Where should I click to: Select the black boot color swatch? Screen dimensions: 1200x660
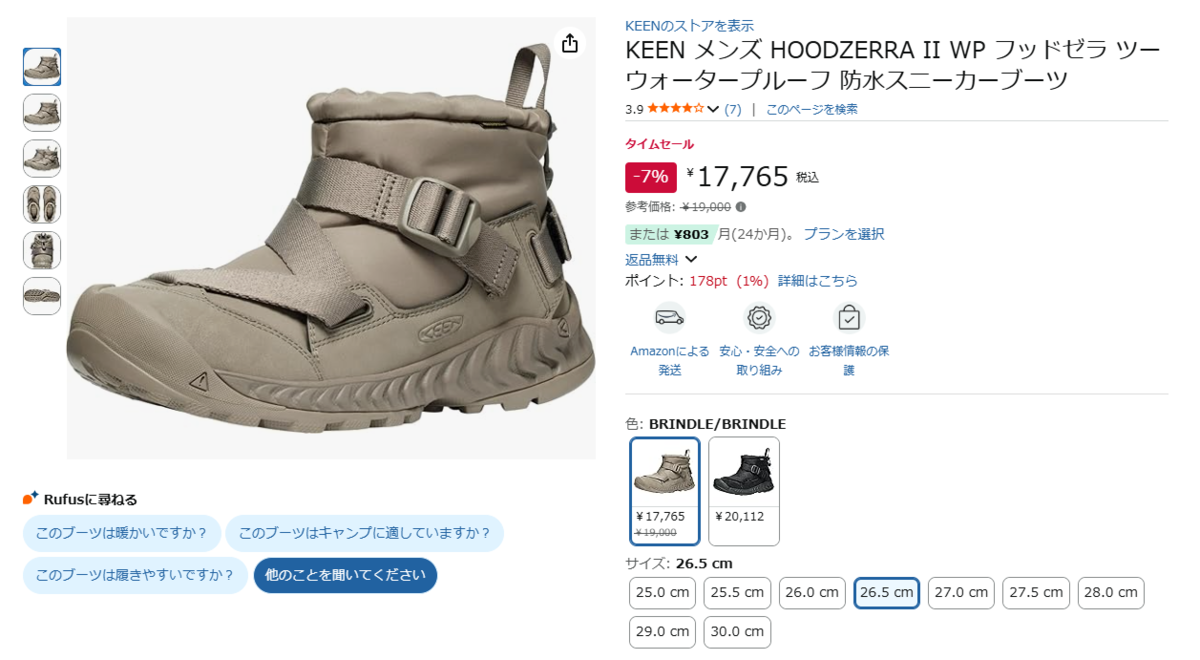click(x=744, y=491)
